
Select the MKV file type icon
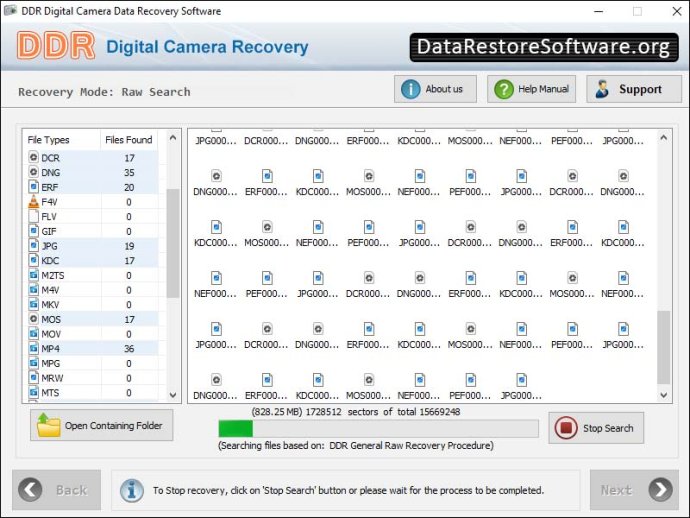(x=33, y=304)
